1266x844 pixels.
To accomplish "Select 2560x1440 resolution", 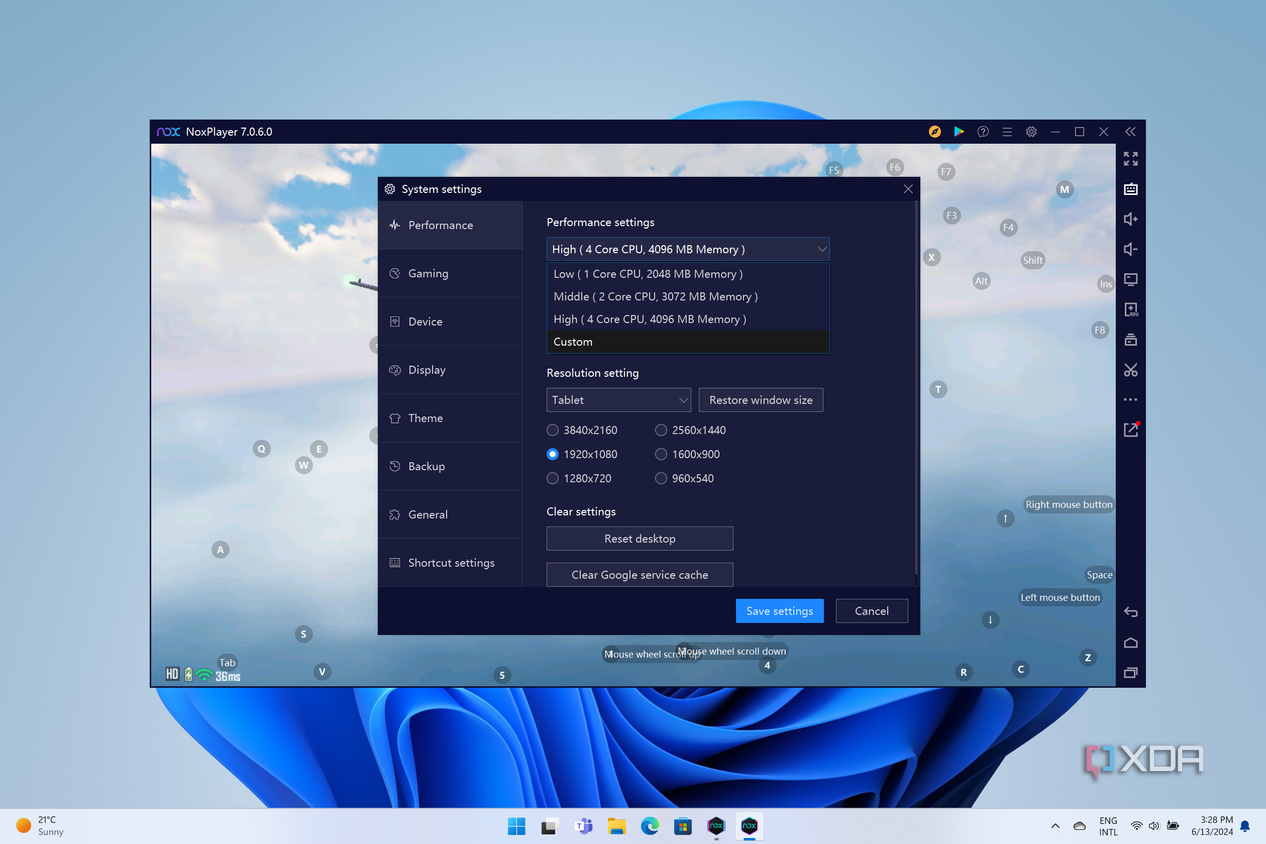I will pos(690,430).
